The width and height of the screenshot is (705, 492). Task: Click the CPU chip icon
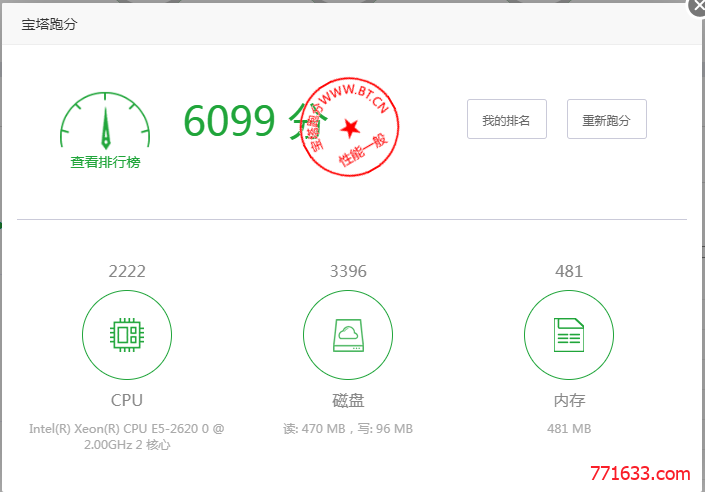click(127, 335)
